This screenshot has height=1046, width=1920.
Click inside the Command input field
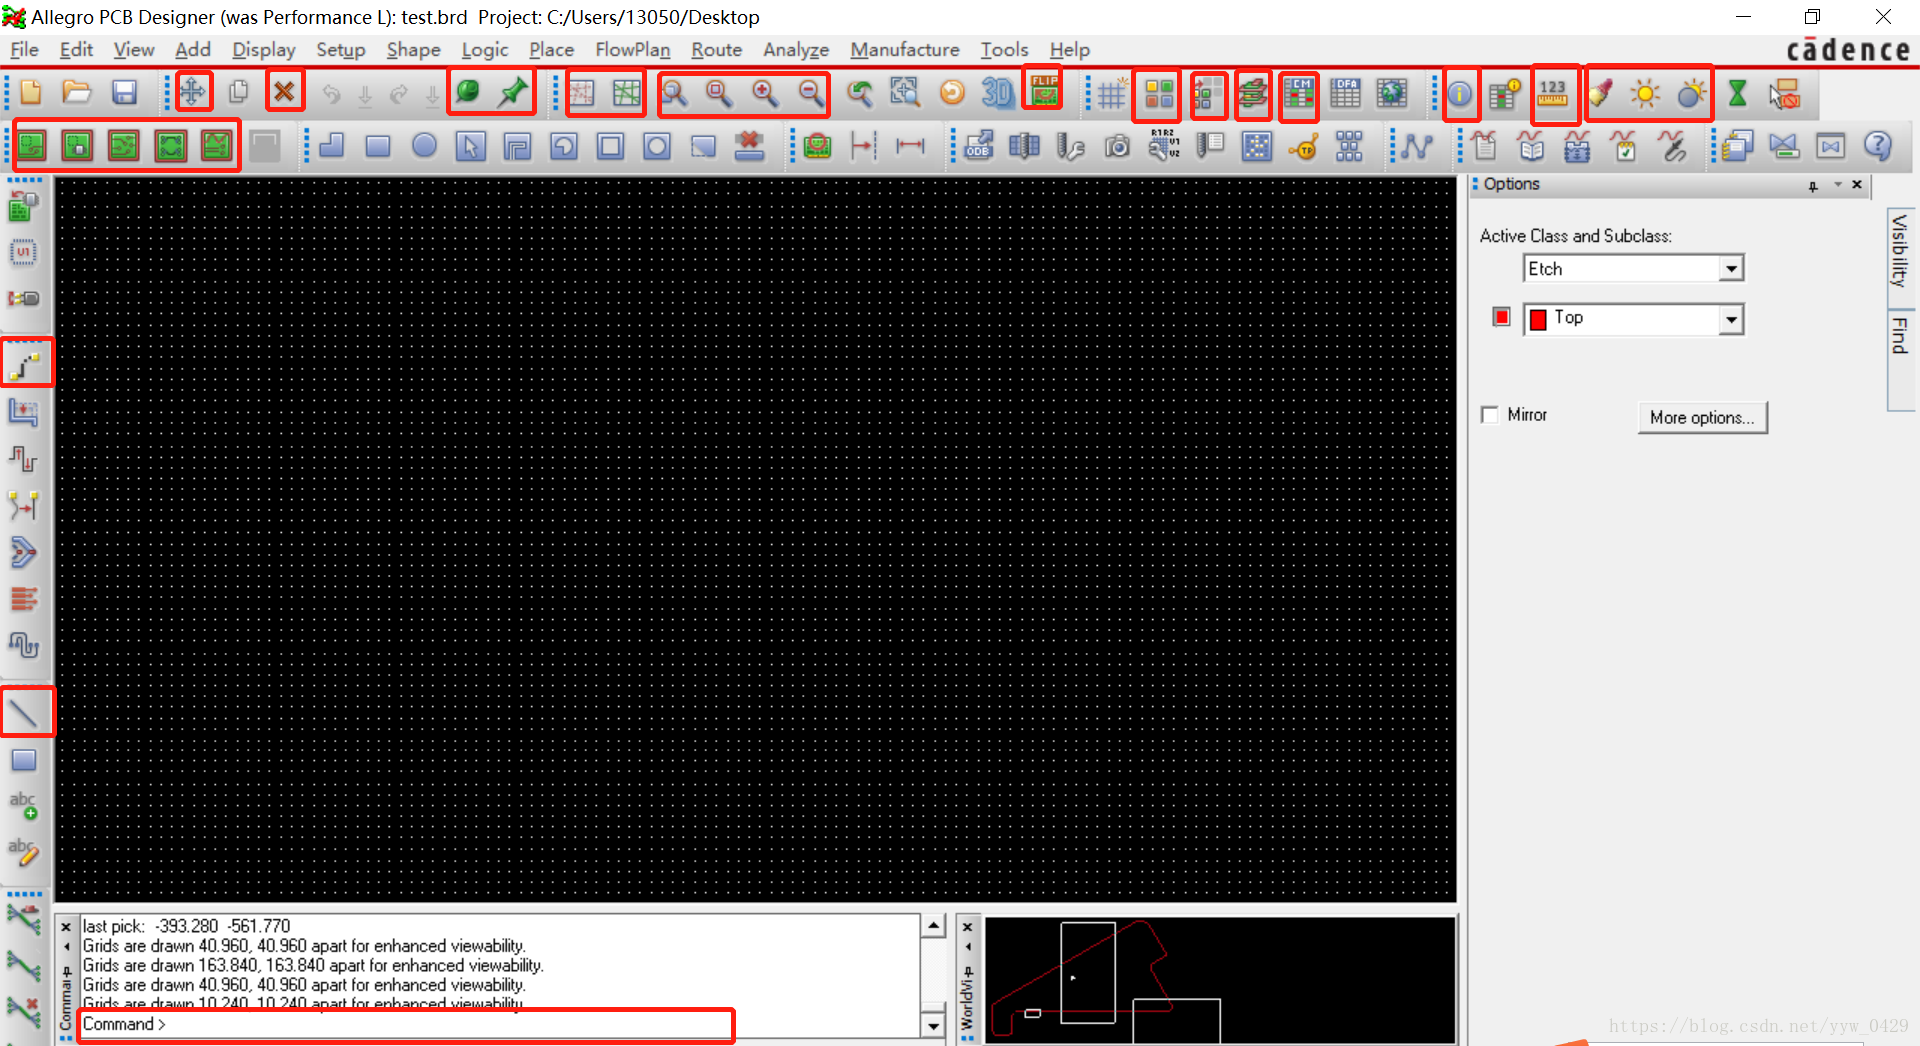pyautogui.click(x=400, y=1024)
